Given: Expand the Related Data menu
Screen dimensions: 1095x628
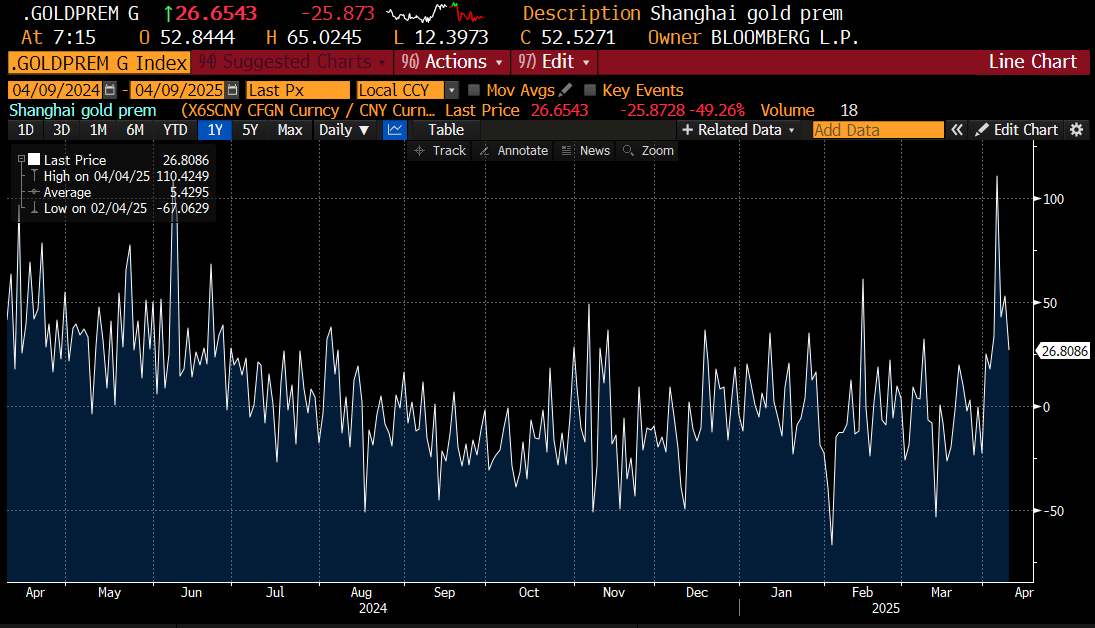Looking at the screenshot, I should click(738, 130).
